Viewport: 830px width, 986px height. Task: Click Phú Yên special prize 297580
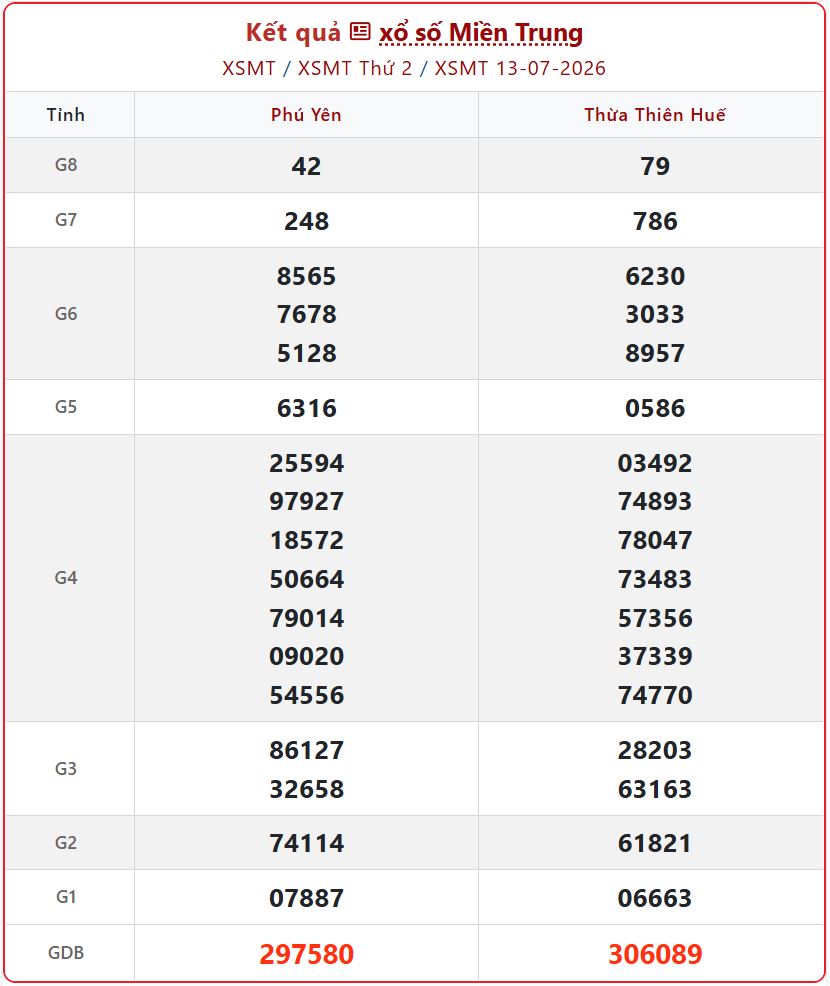click(x=306, y=953)
